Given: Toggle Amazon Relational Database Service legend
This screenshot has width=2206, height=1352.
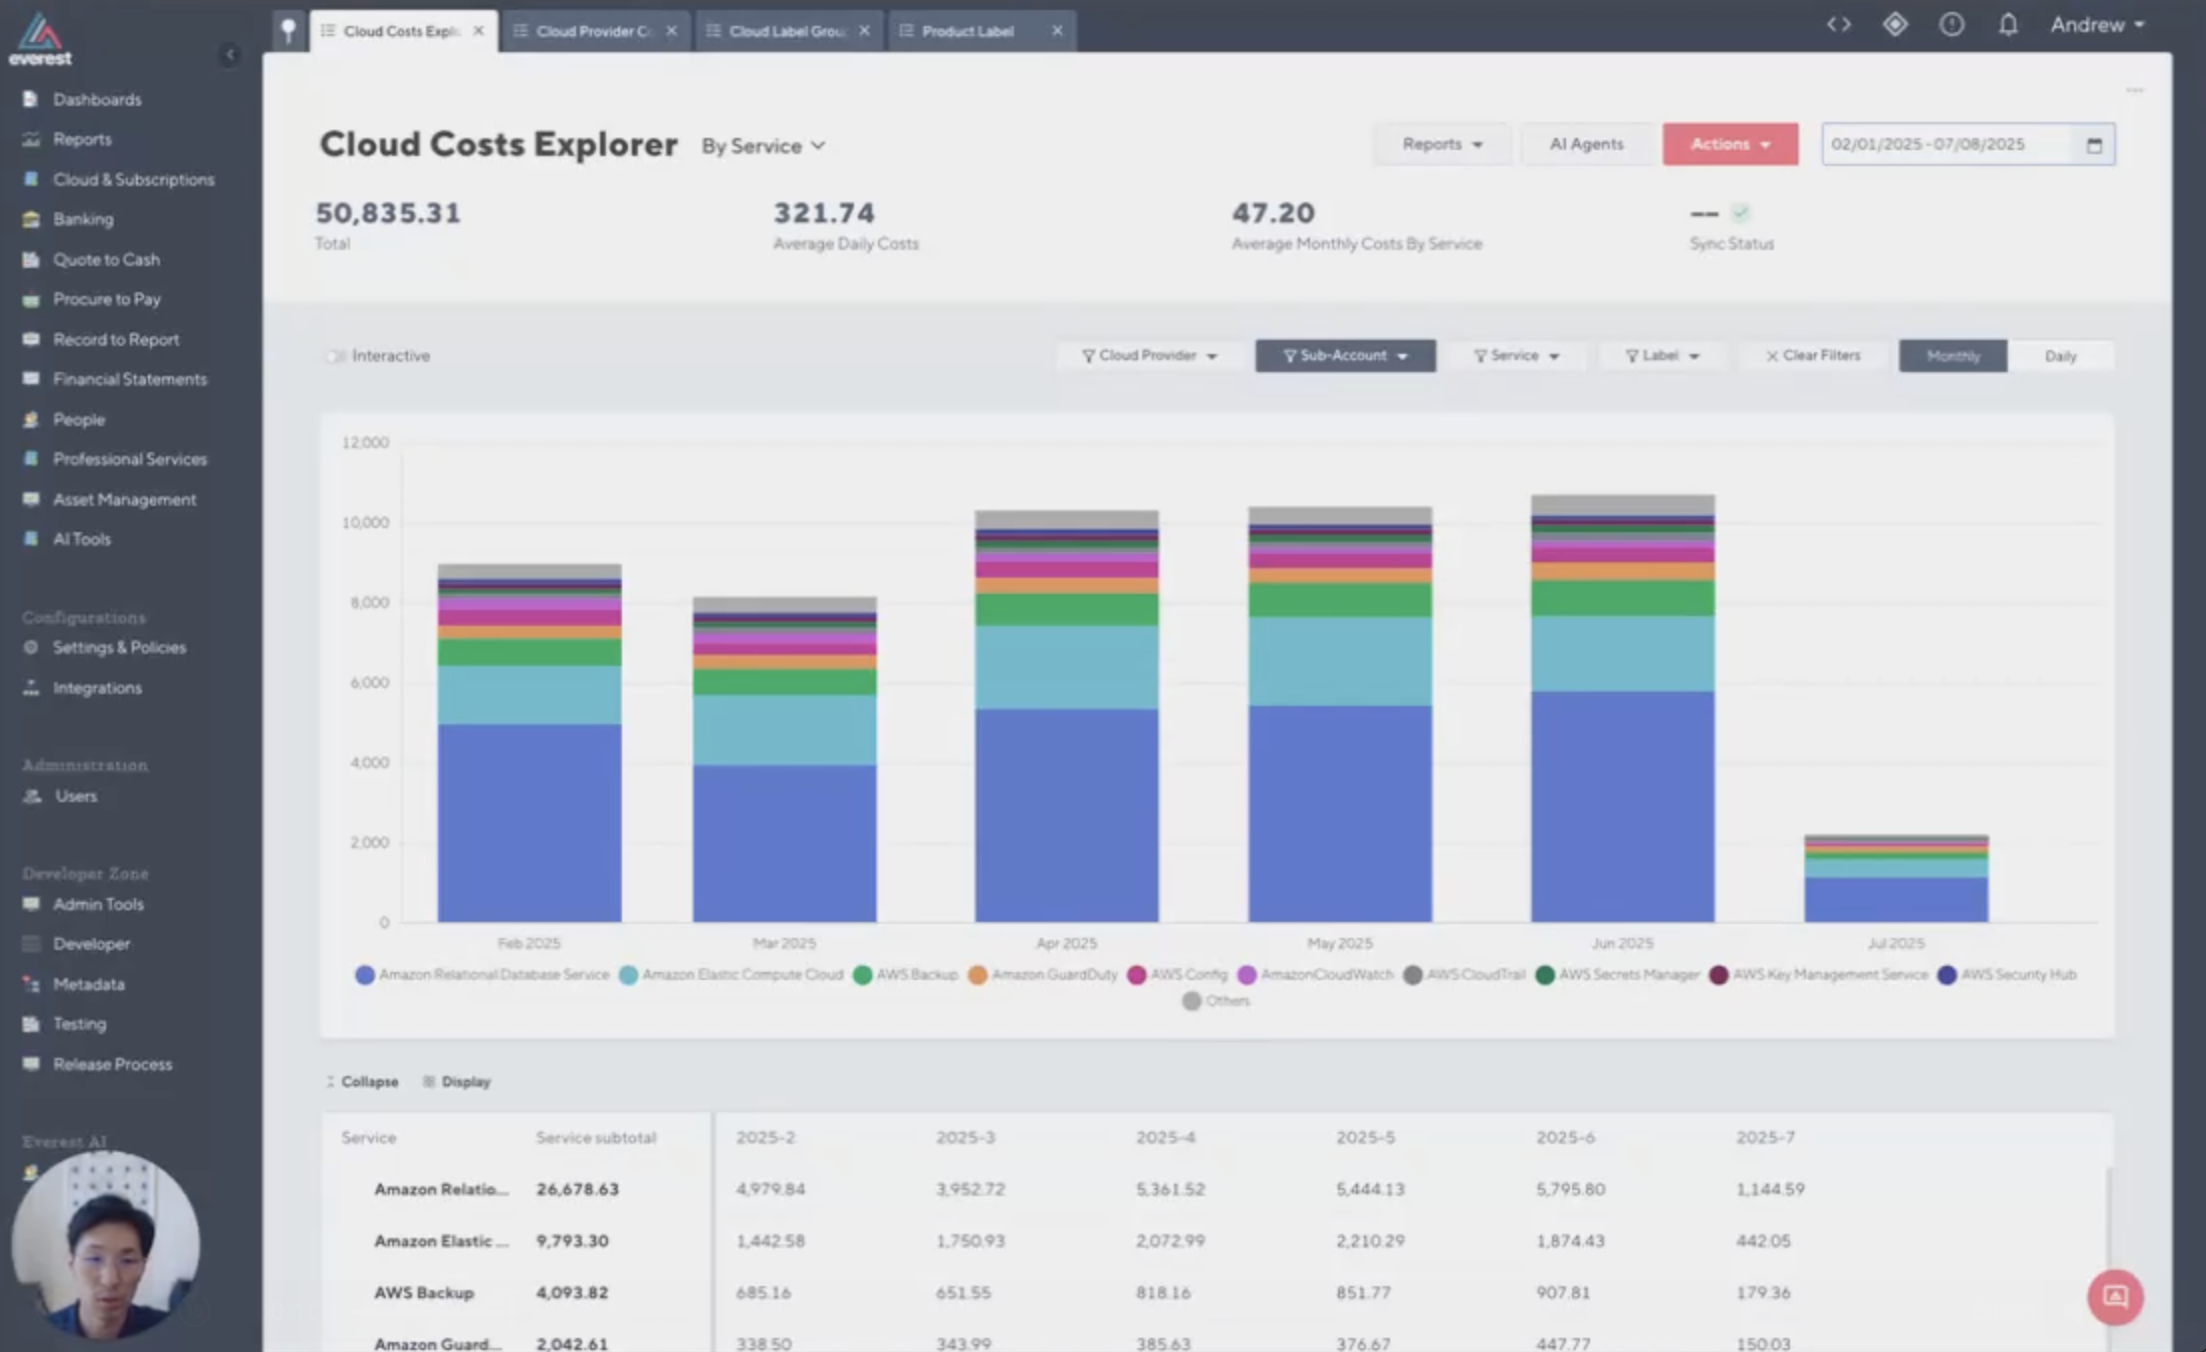Looking at the screenshot, I should (482, 974).
